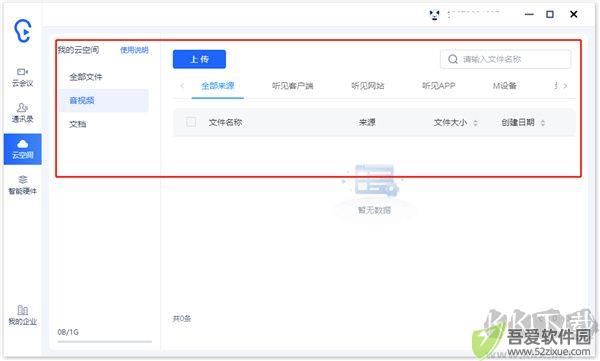Click 0B/1G storage usage text

click(68, 332)
